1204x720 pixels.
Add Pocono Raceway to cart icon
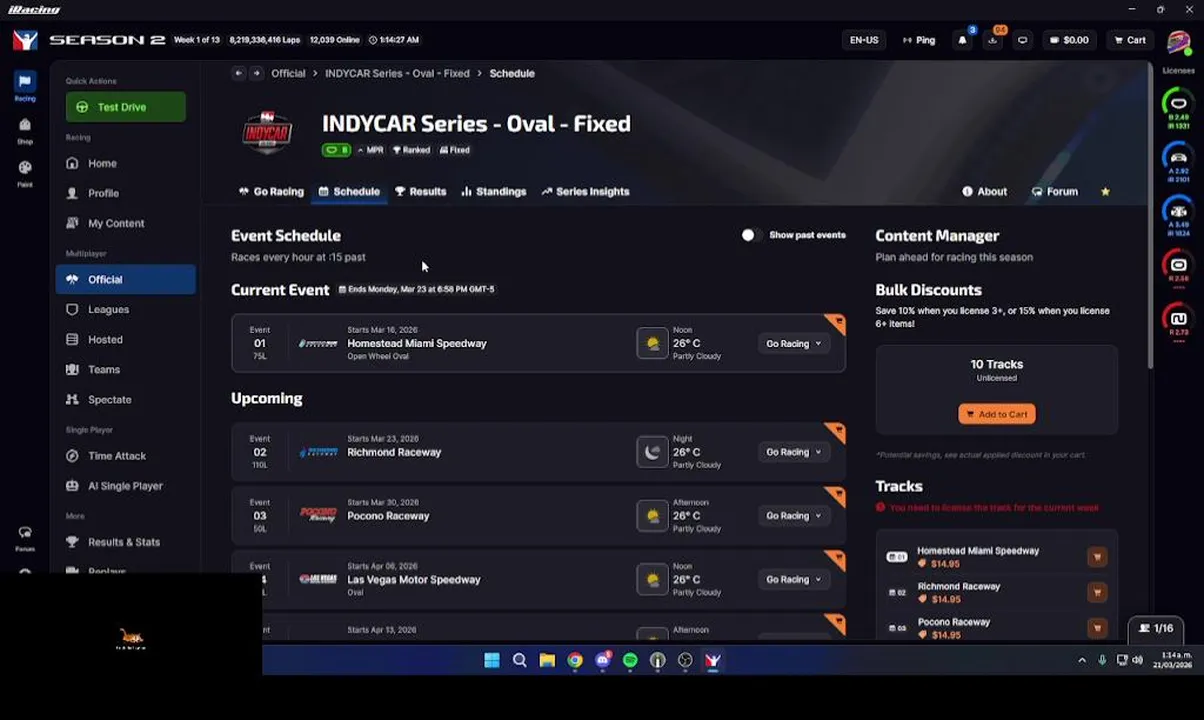point(1097,628)
